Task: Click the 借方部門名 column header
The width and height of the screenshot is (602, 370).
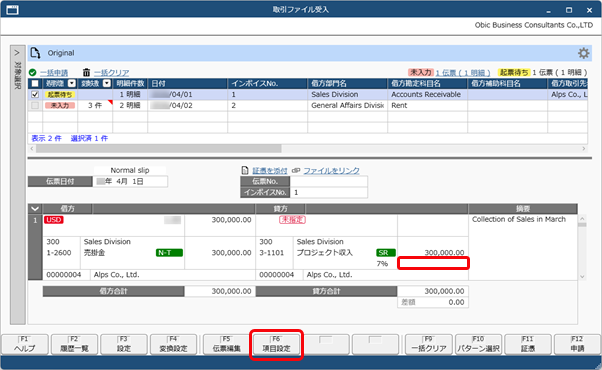Action: tap(347, 83)
